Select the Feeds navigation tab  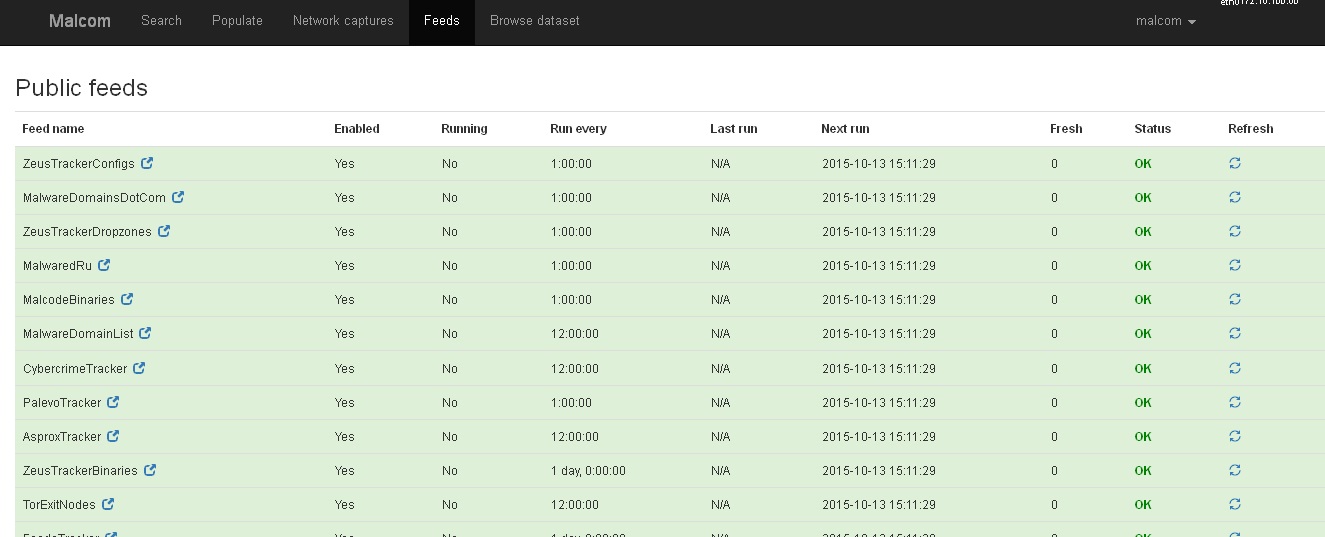point(441,21)
